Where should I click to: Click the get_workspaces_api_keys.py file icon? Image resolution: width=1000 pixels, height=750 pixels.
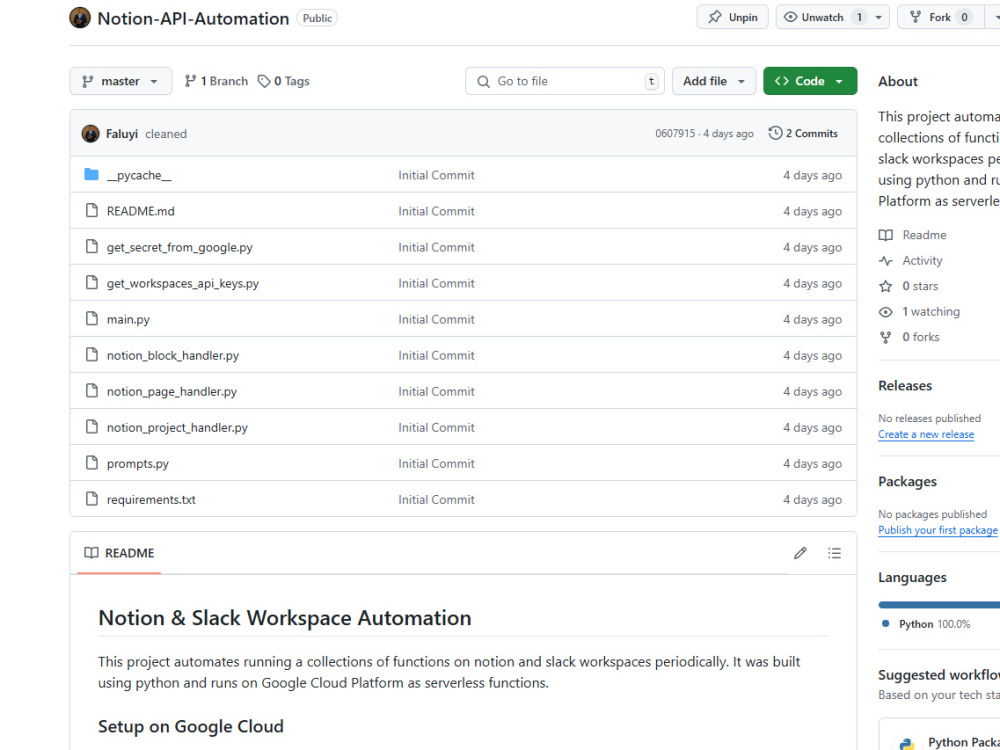(x=92, y=283)
